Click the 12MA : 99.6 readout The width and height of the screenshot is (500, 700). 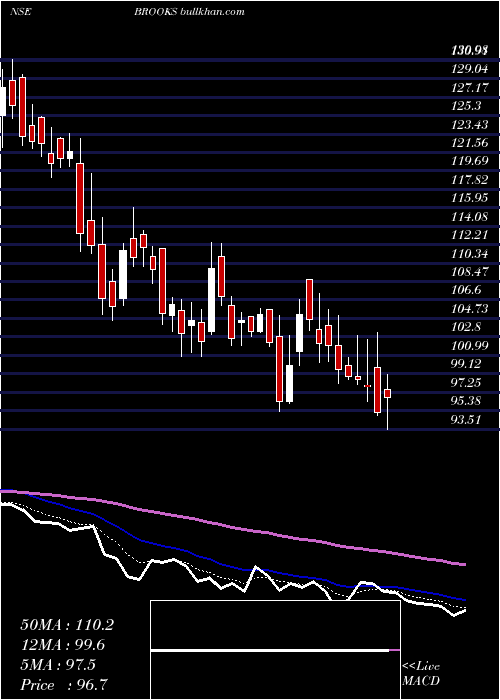[x=62, y=645]
